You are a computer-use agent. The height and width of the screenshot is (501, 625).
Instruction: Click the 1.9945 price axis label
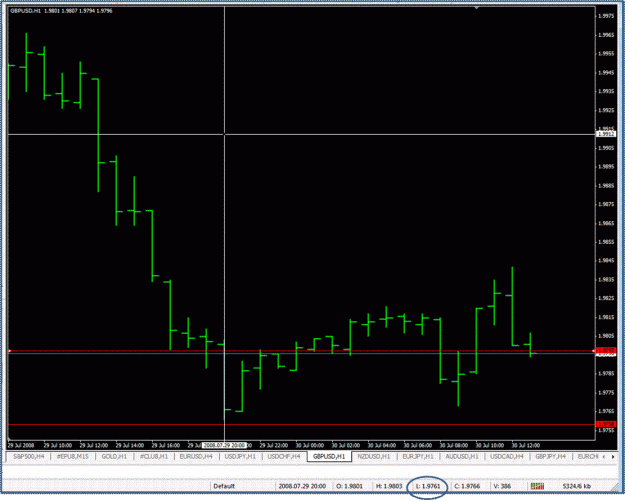point(606,73)
